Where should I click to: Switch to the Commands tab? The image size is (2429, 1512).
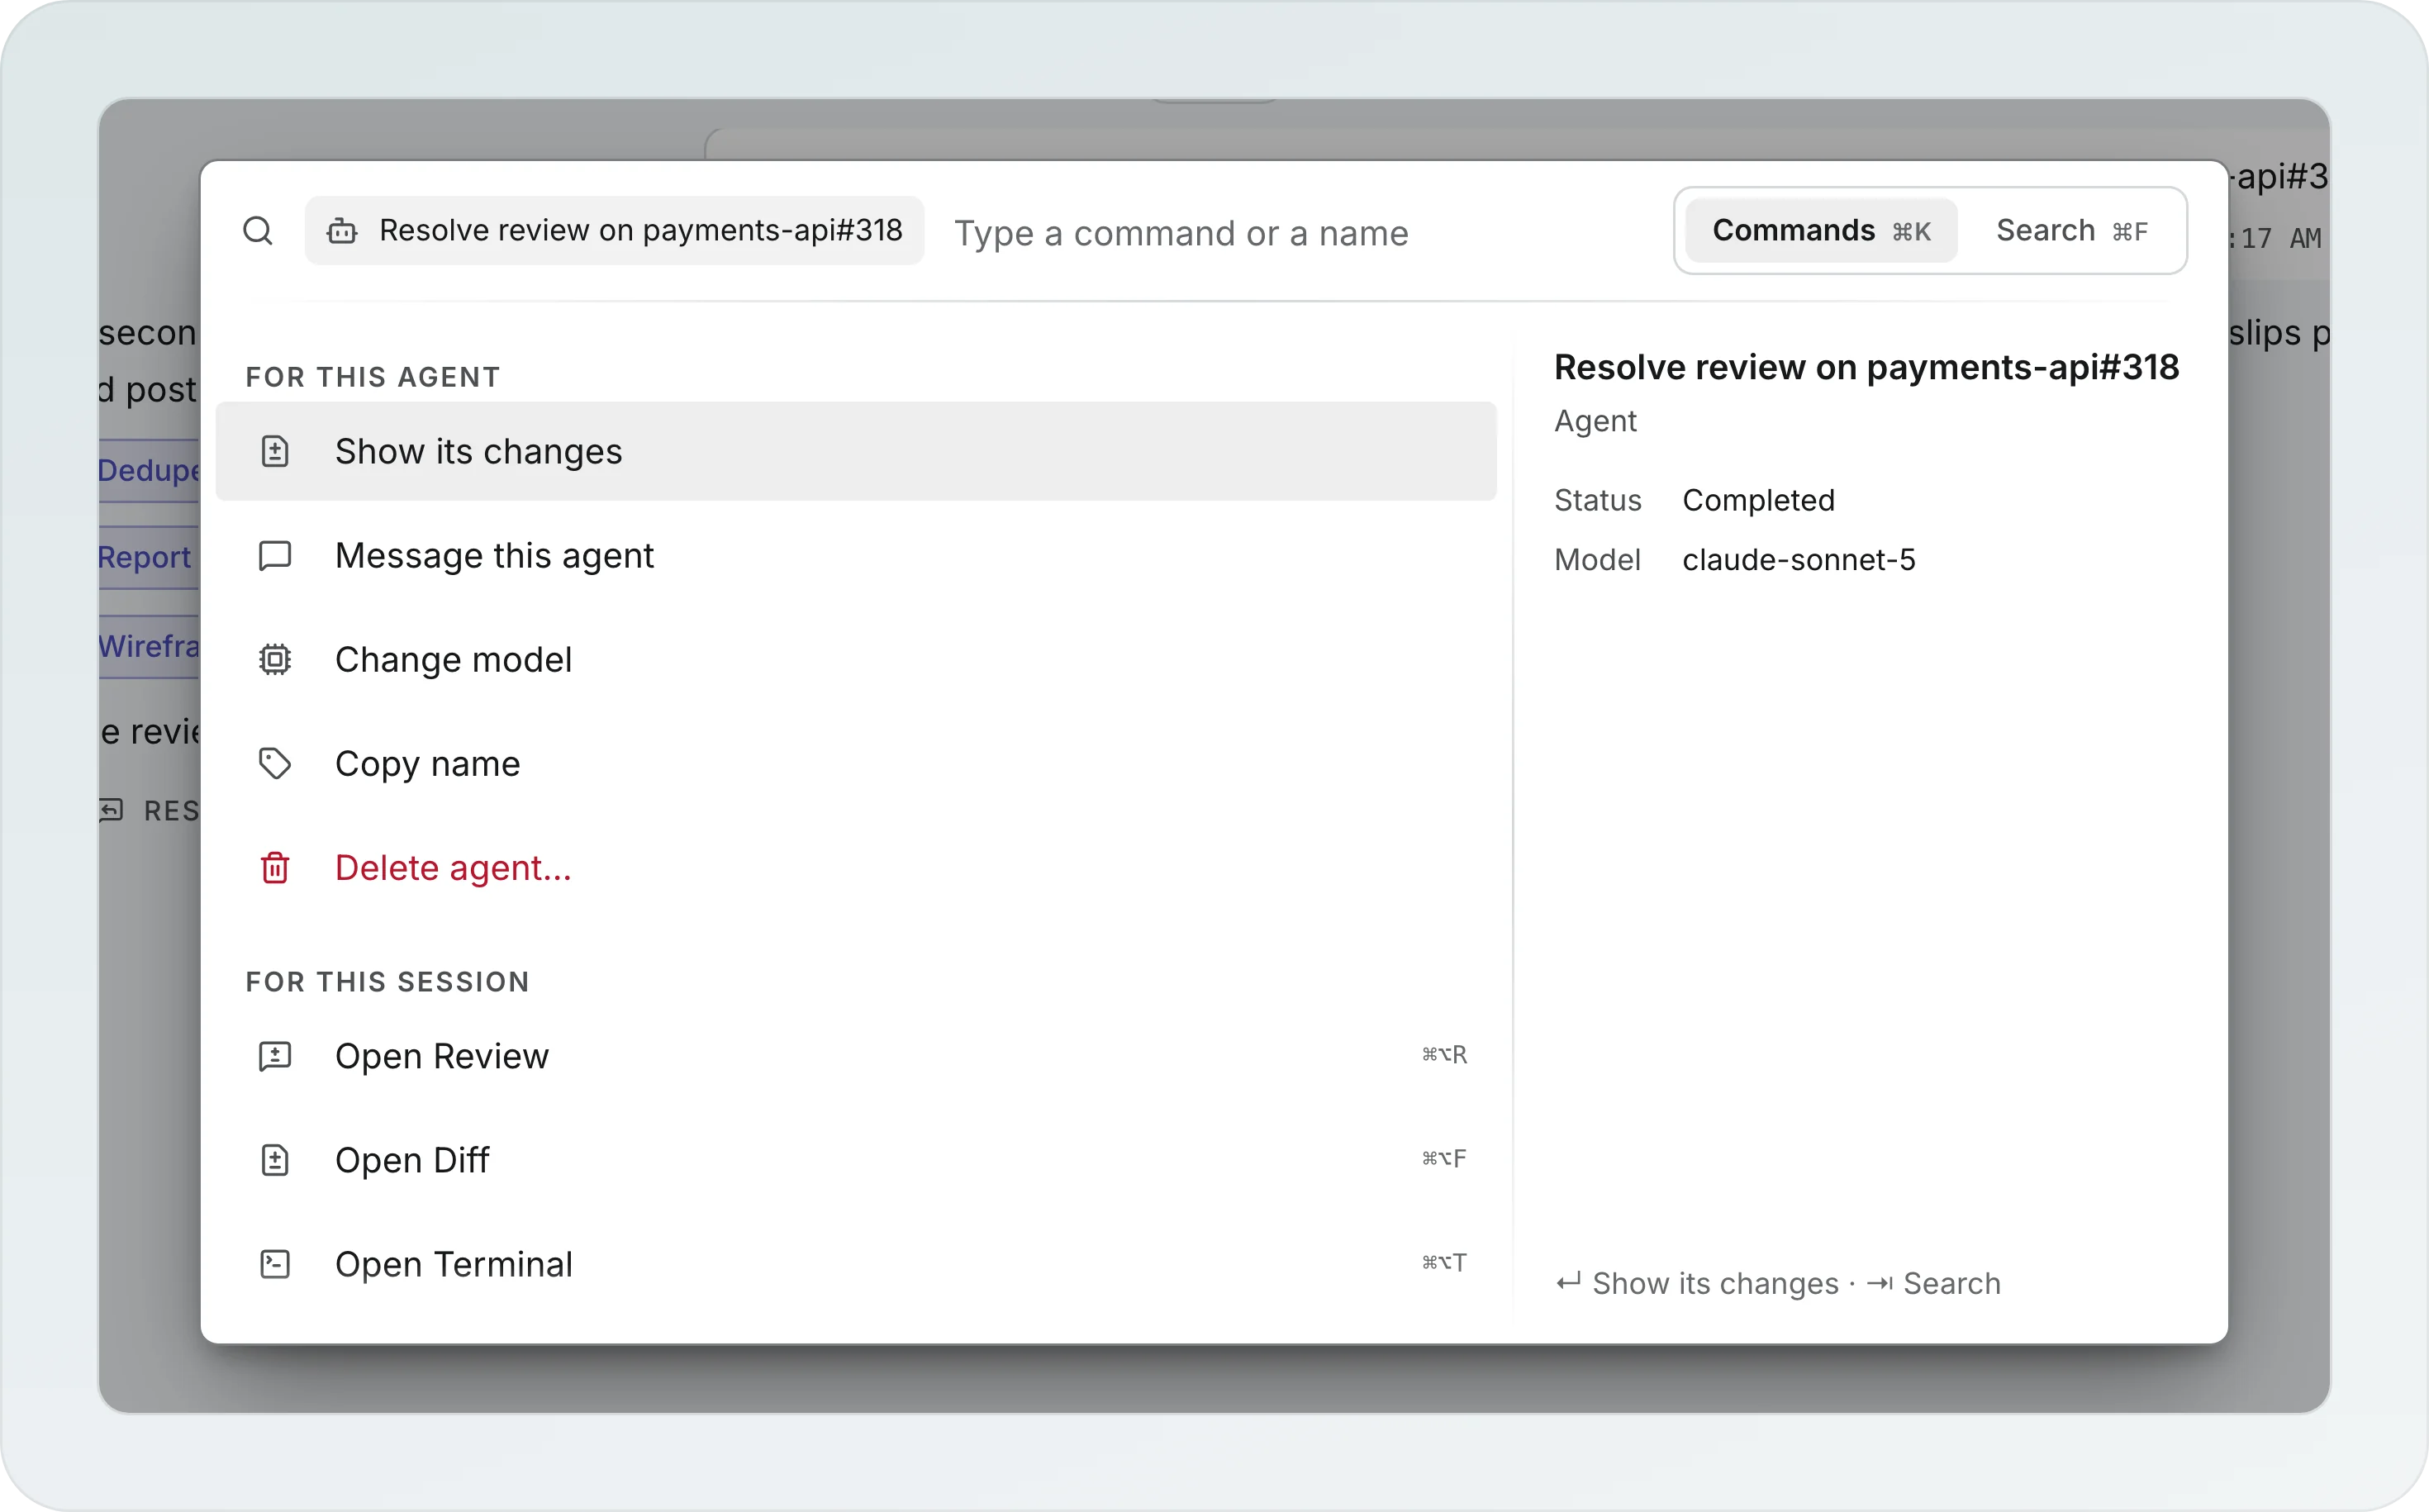pyautogui.click(x=1821, y=231)
